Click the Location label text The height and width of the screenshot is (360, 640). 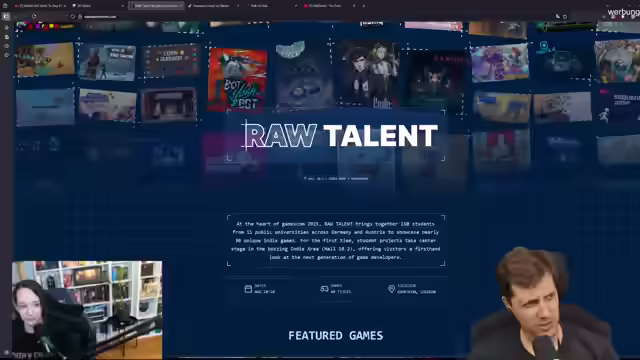407,286
